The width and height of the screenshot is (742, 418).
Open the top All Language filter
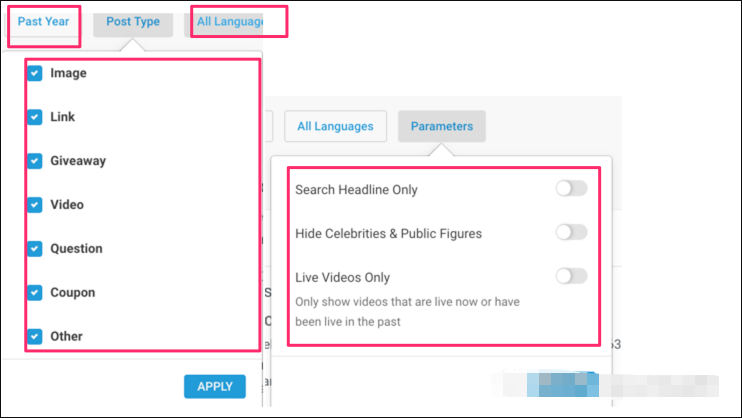tap(230, 21)
